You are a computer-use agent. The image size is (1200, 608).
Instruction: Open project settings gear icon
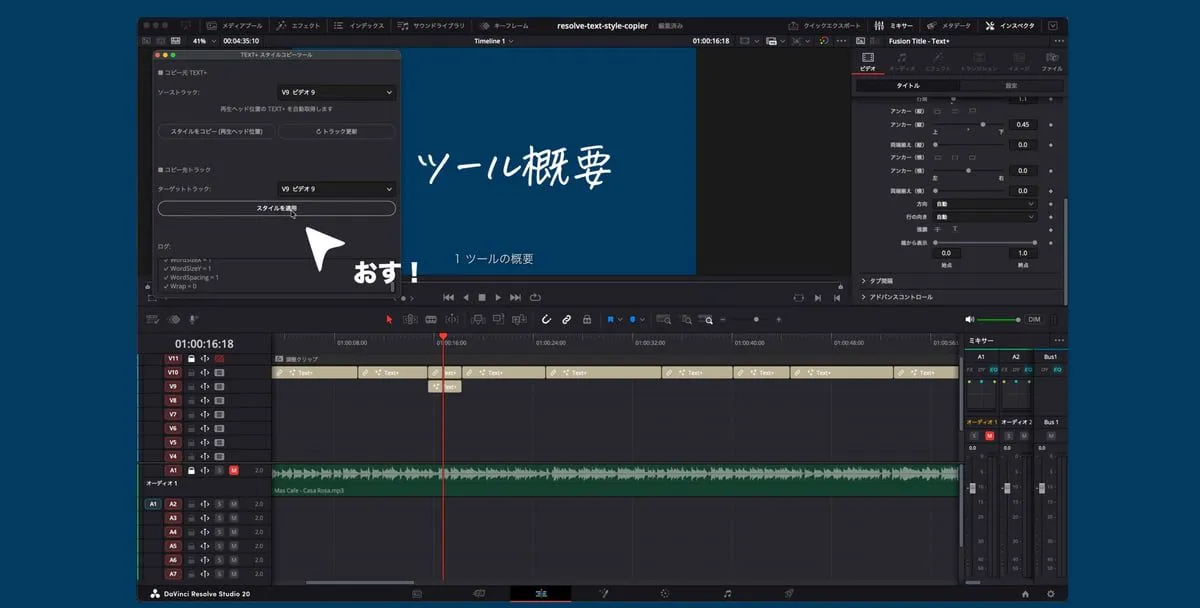pos(1050,594)
